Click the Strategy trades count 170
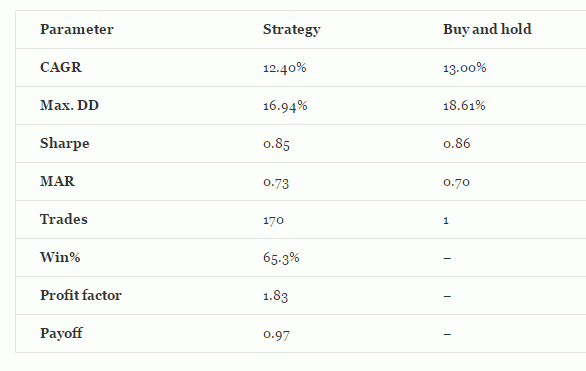Viewport: 586px width, 371px height. [274, 221]
